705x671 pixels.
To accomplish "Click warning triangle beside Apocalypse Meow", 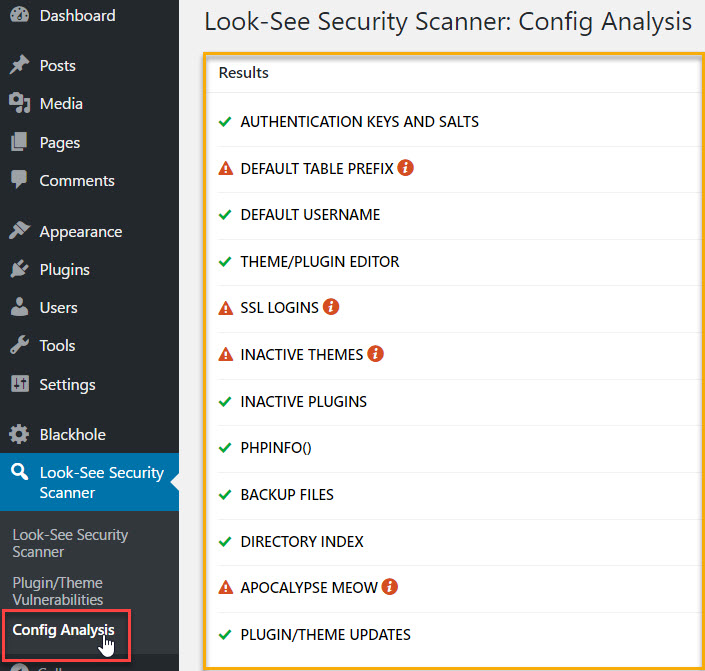I will [226, 587].
